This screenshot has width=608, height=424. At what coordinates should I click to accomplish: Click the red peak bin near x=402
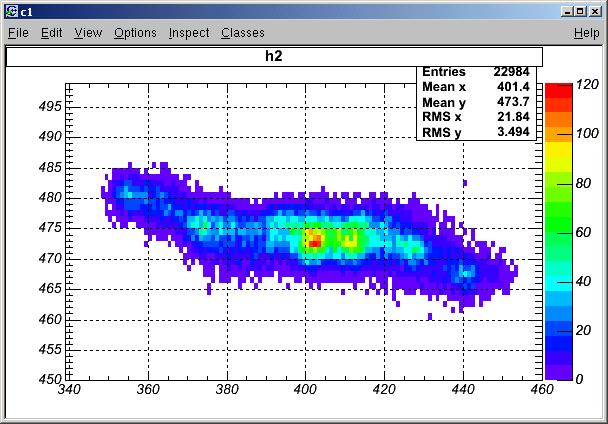pos(314,243)
